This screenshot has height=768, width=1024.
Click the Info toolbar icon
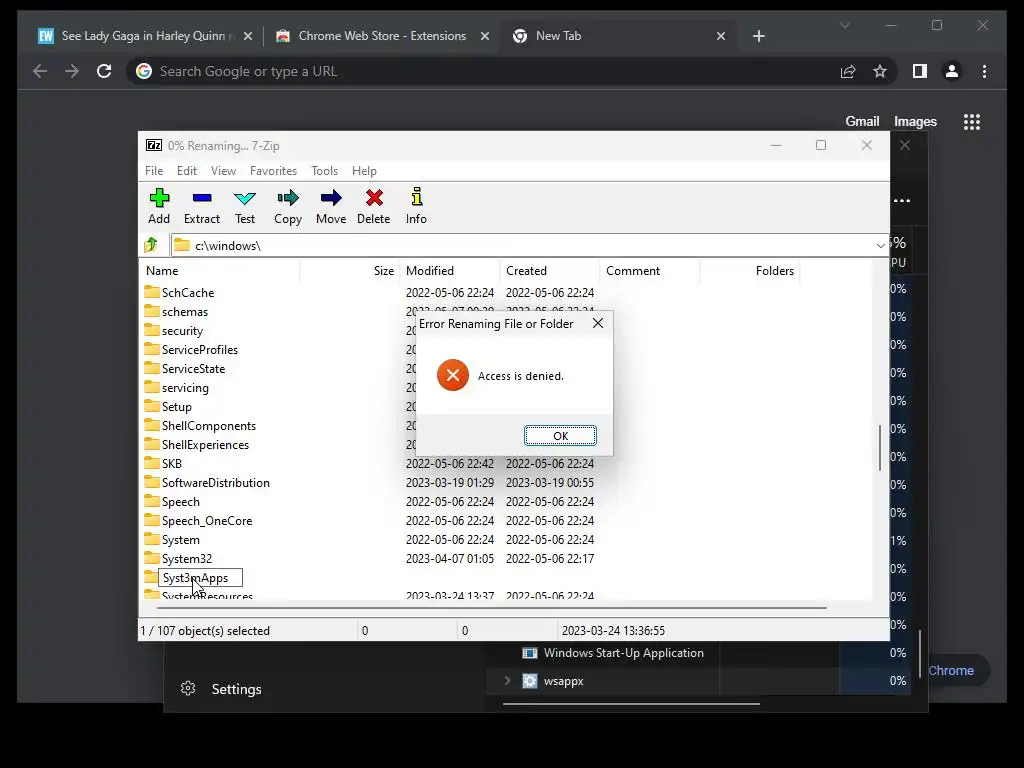(x=417, y=197)
